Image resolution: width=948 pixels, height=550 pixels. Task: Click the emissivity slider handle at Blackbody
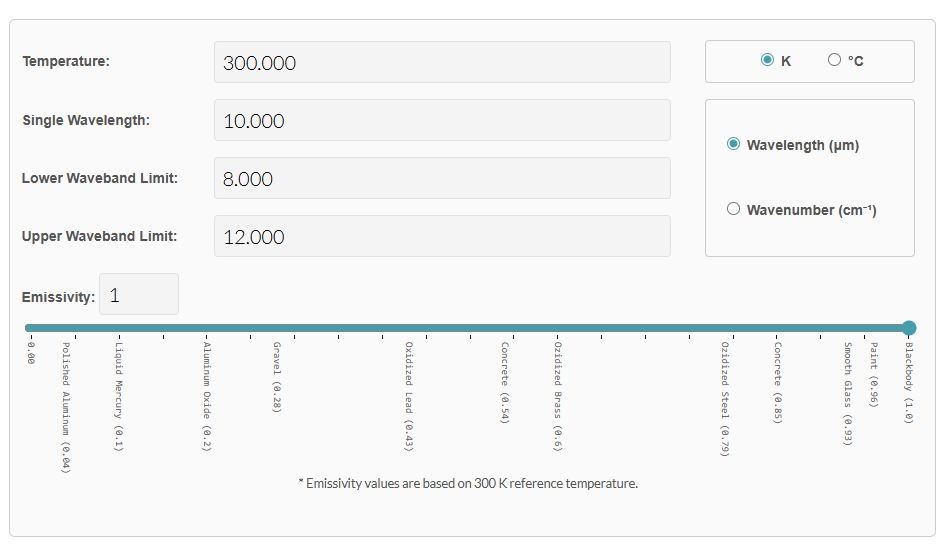pos(908,328)
